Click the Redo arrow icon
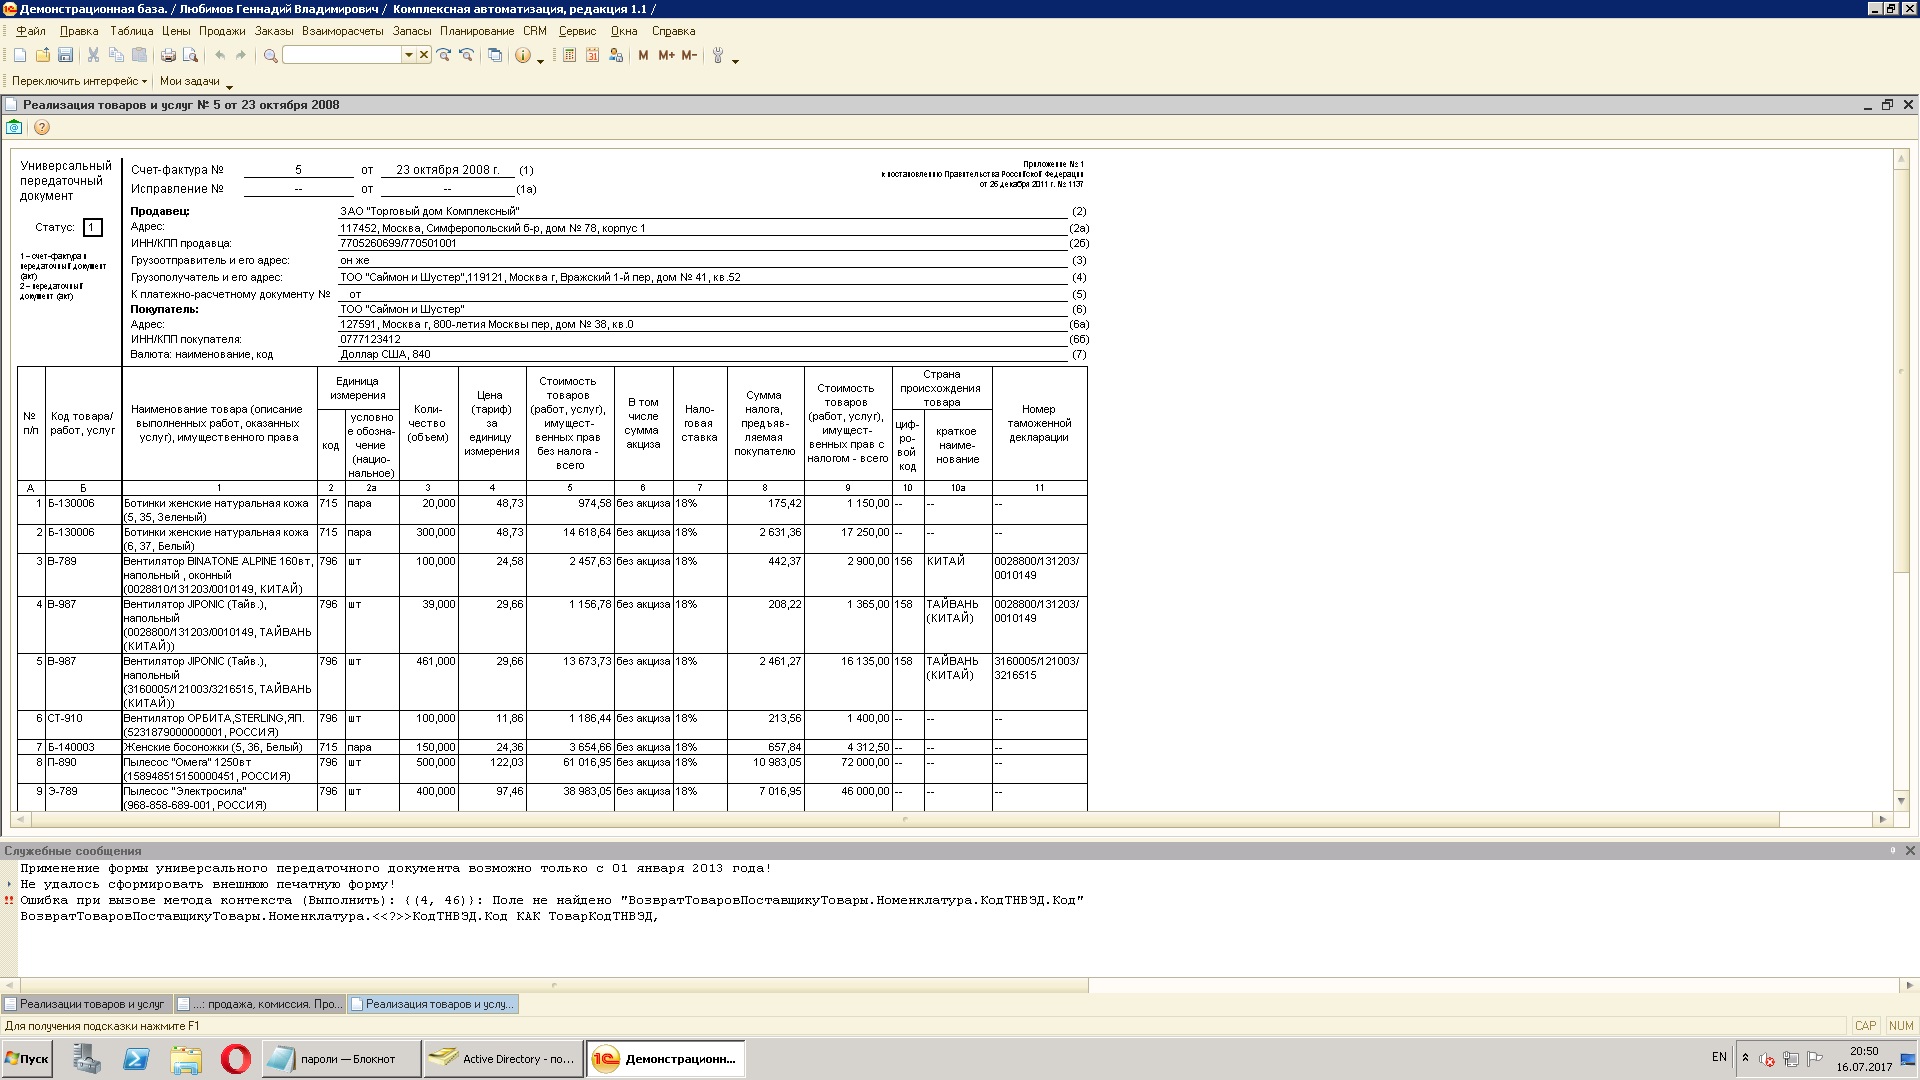Image resolution: width=1920 pixels, height=1080 pixels. 241,56
